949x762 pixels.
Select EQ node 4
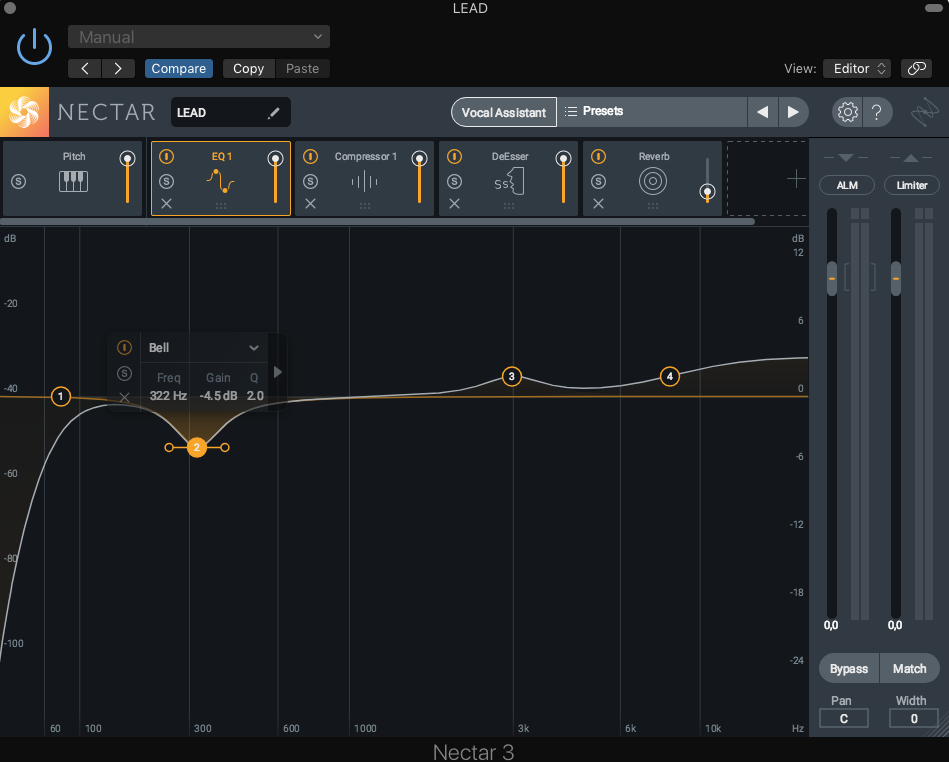[669, 376]
